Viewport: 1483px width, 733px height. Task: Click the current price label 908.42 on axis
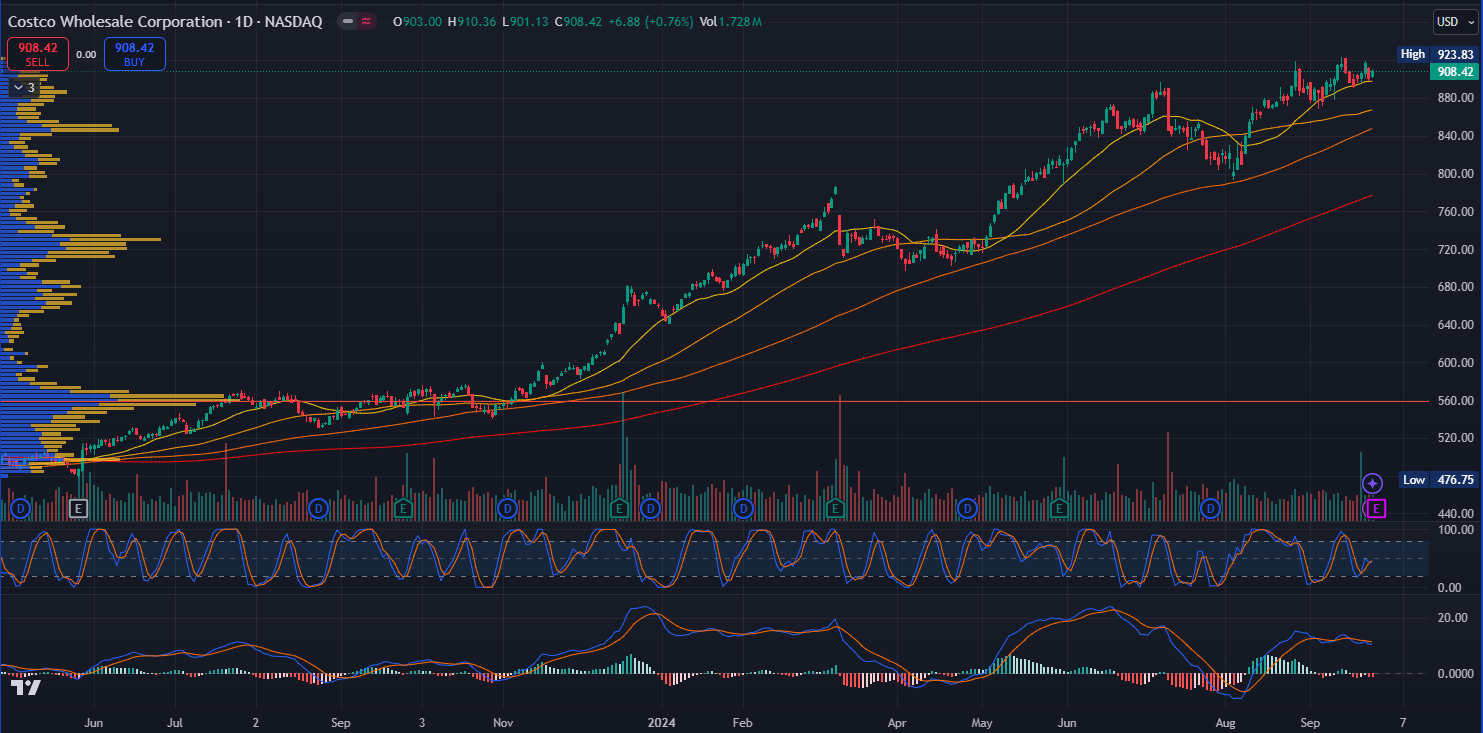[x=1454, y=71]
